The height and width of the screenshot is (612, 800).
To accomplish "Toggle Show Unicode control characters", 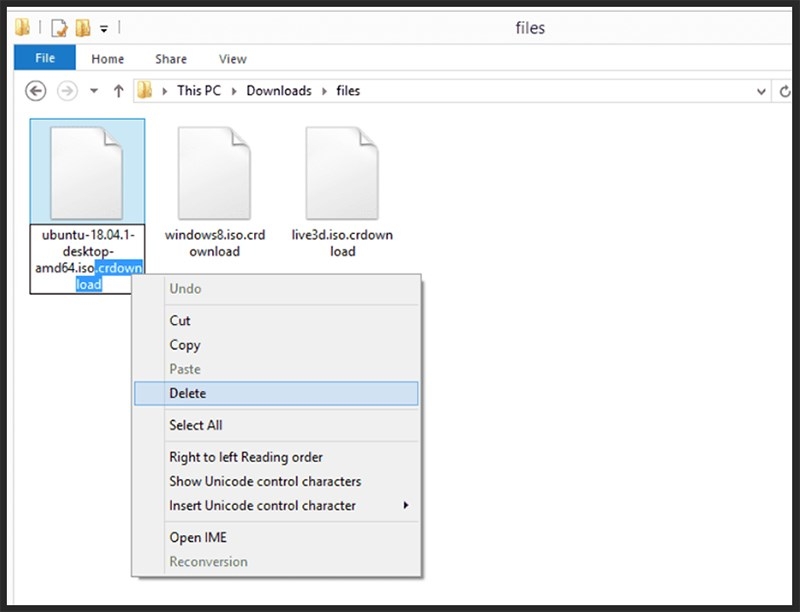I will (x=276, y=481).
